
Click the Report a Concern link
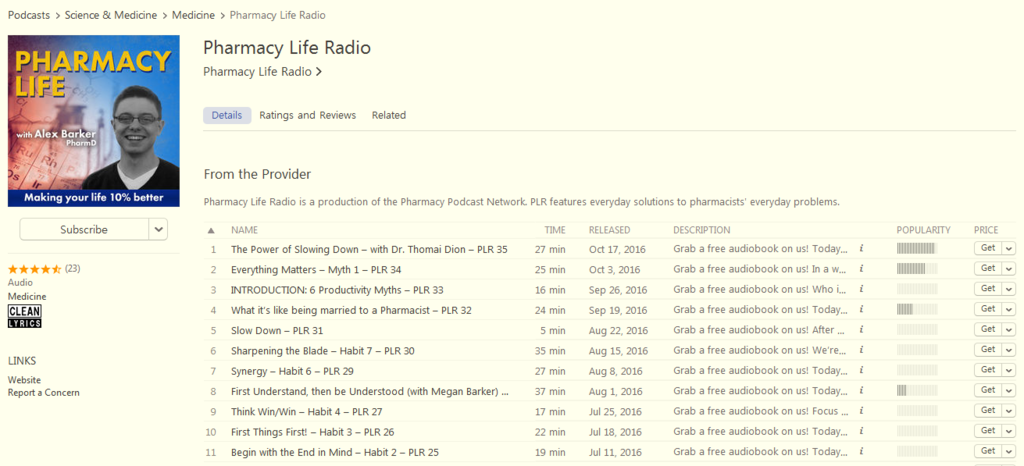43,393
